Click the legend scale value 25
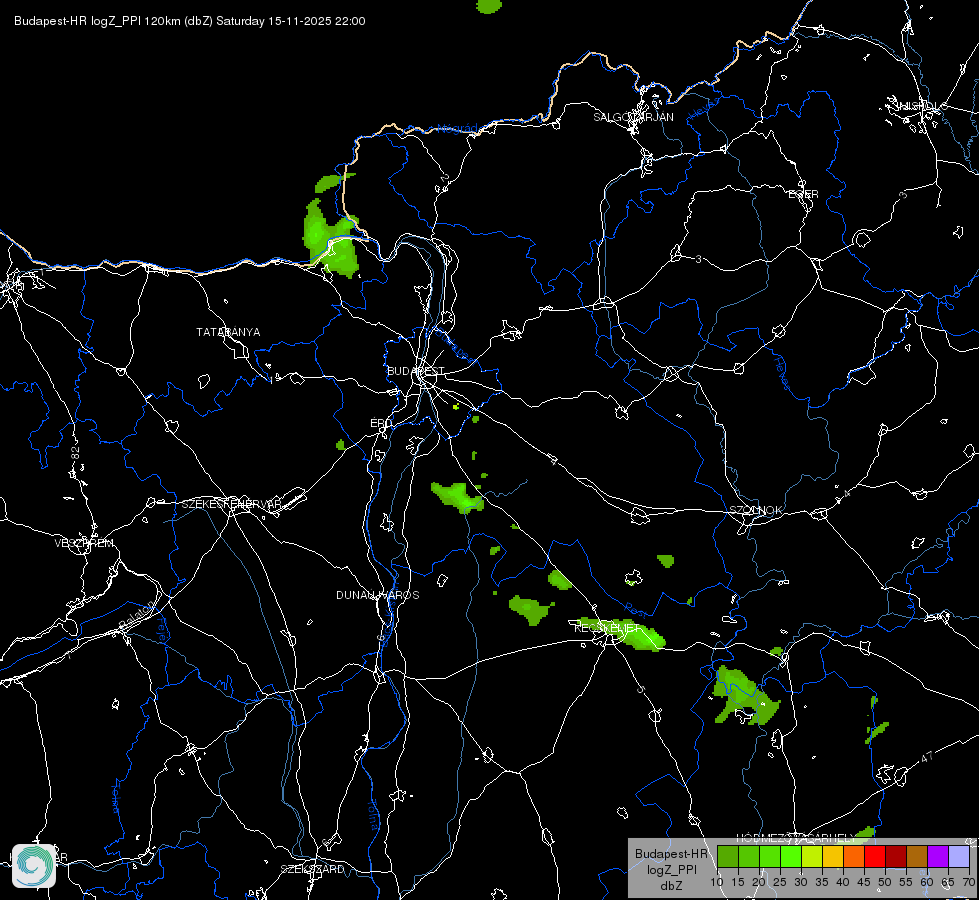The height and width of the screenshot is (900, 979). [780, 883]
